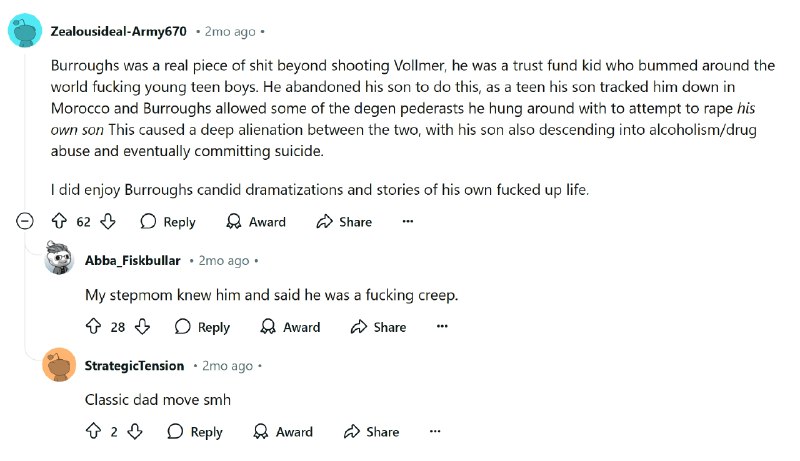Click StrategicTension's orange avatar
This screenshot has width=800, height=461.
coord(59,366)
